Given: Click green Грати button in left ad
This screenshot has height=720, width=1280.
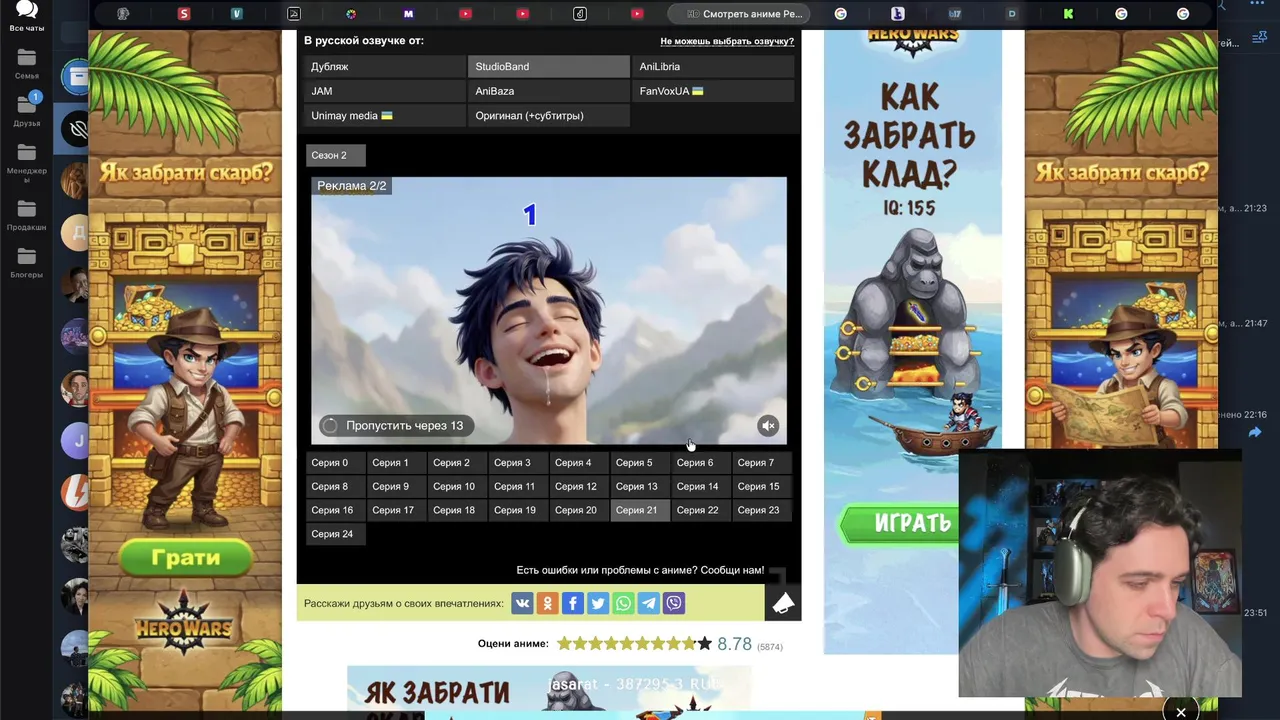Looking at the screenshot, I should pos(186,558).
